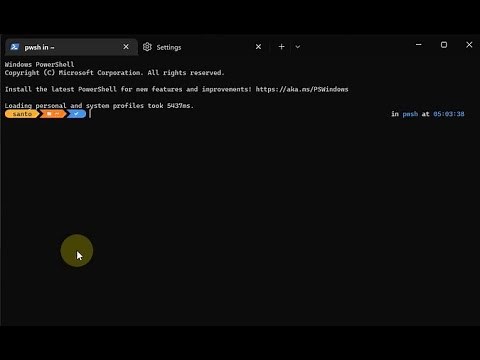480x360 pixels.
Task: Click 'Install the latest PowerShell' text
Action: 61,89
